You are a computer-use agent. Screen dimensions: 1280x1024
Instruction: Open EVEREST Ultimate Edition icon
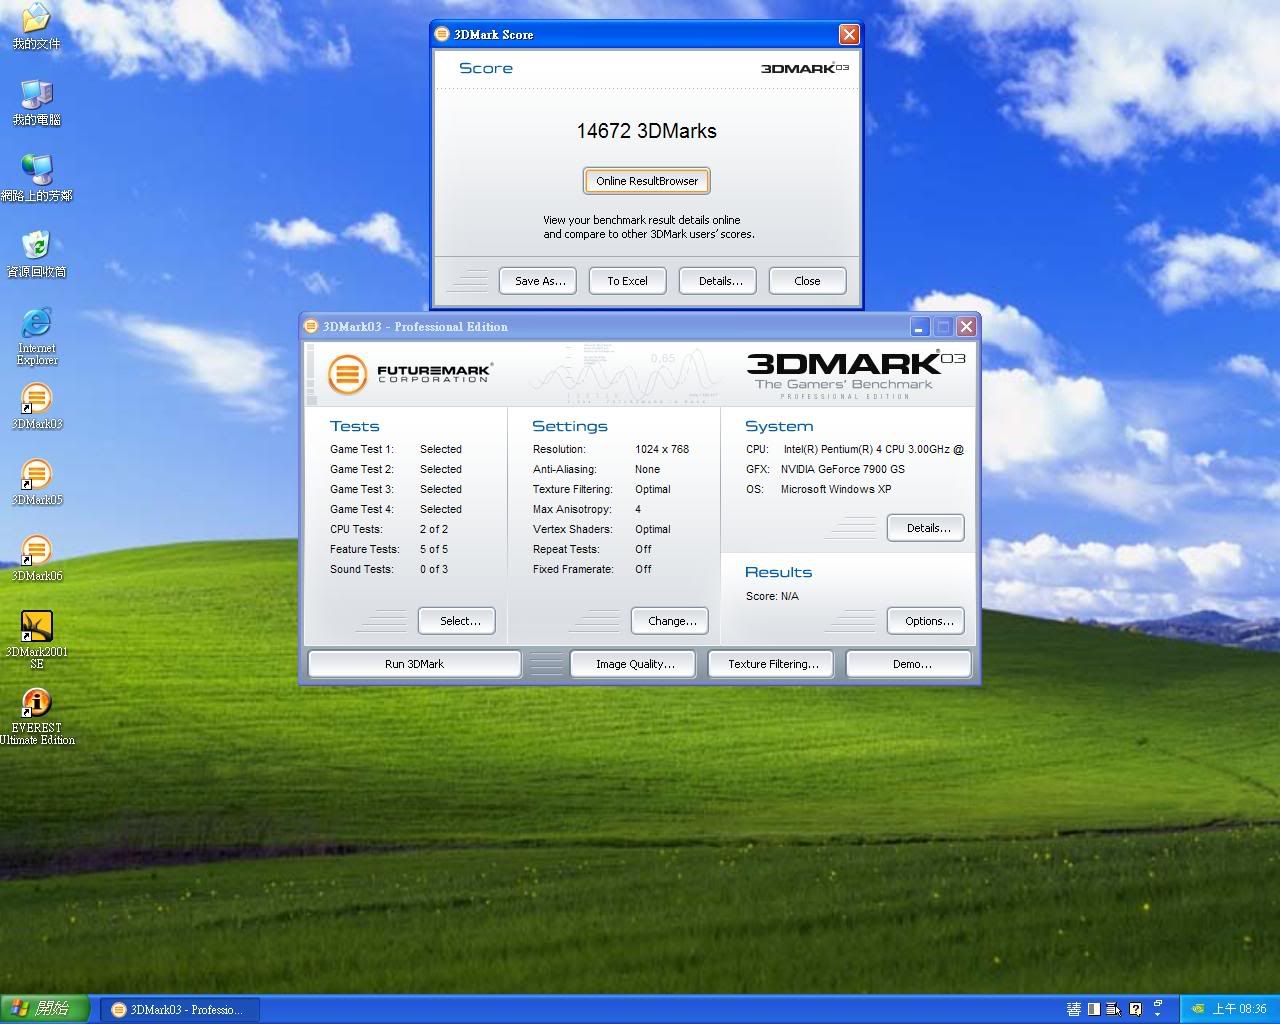click(36, 704)
